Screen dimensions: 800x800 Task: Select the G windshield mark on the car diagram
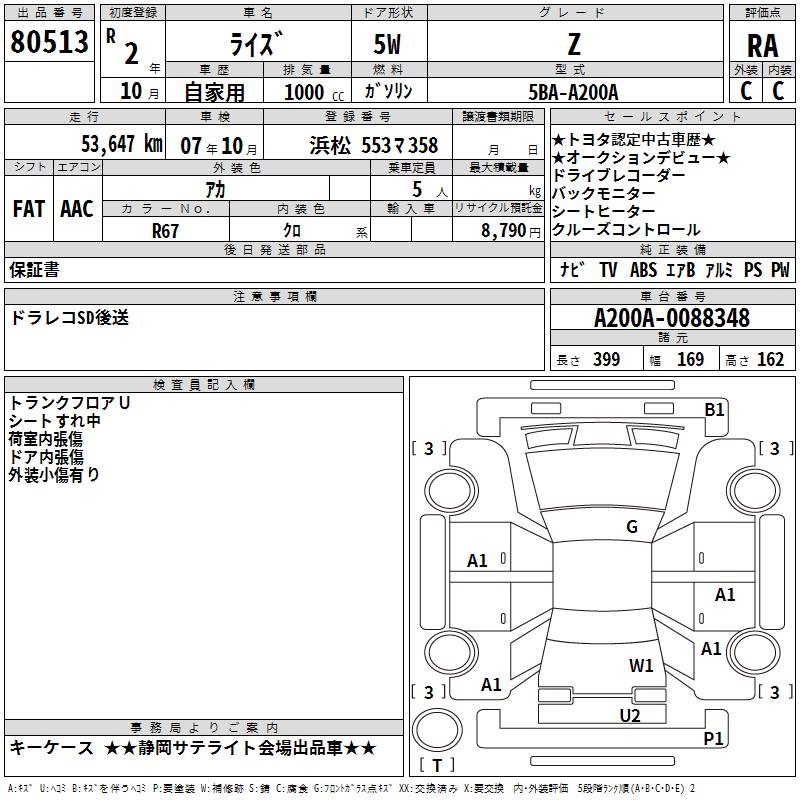coord(631,527)
